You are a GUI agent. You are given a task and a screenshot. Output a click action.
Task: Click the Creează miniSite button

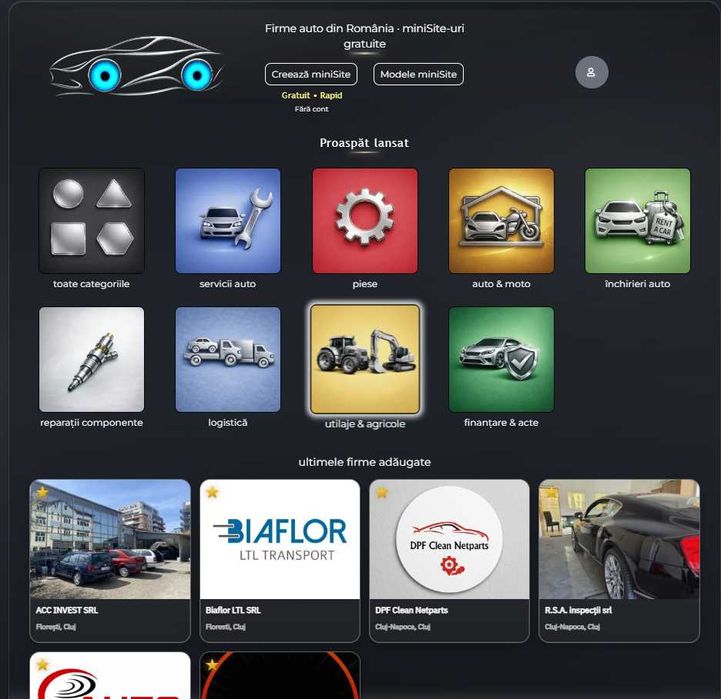[x=311, y=74]
